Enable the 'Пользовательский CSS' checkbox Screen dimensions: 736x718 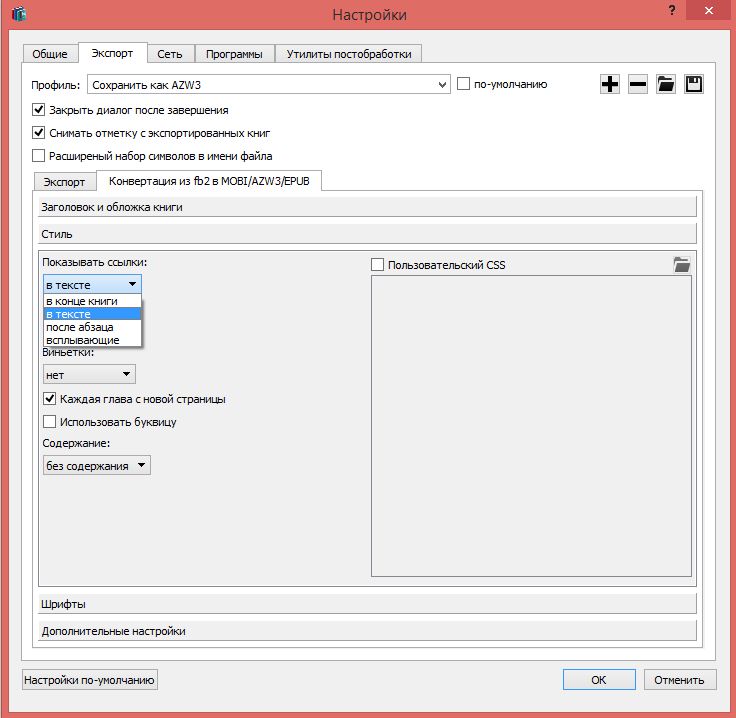[x=378, y=265]
